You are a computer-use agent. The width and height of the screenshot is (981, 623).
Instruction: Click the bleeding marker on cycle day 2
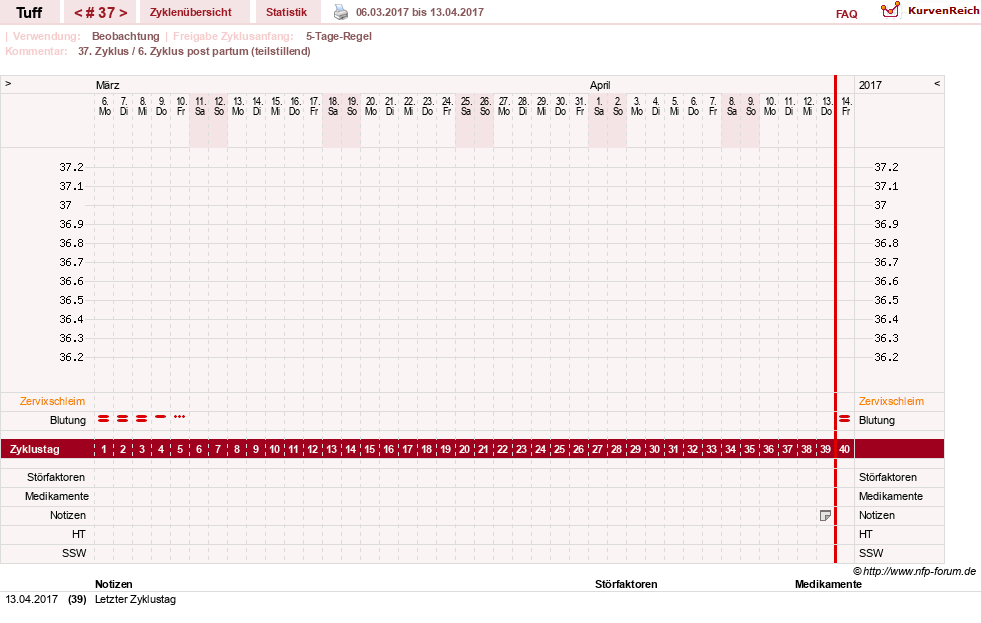[x=123, y=418]
